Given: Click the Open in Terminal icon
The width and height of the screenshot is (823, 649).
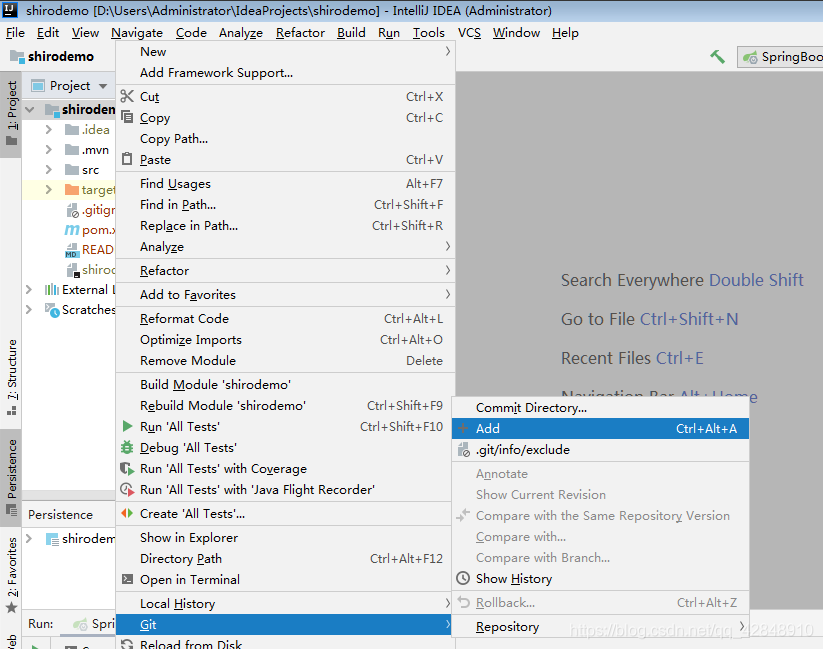Looking at the screenshot, I should click(127, 579).
